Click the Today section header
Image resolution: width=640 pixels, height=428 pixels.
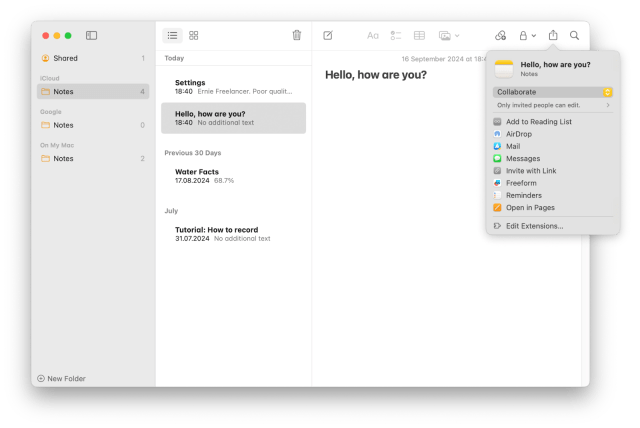tap(174, 58)
